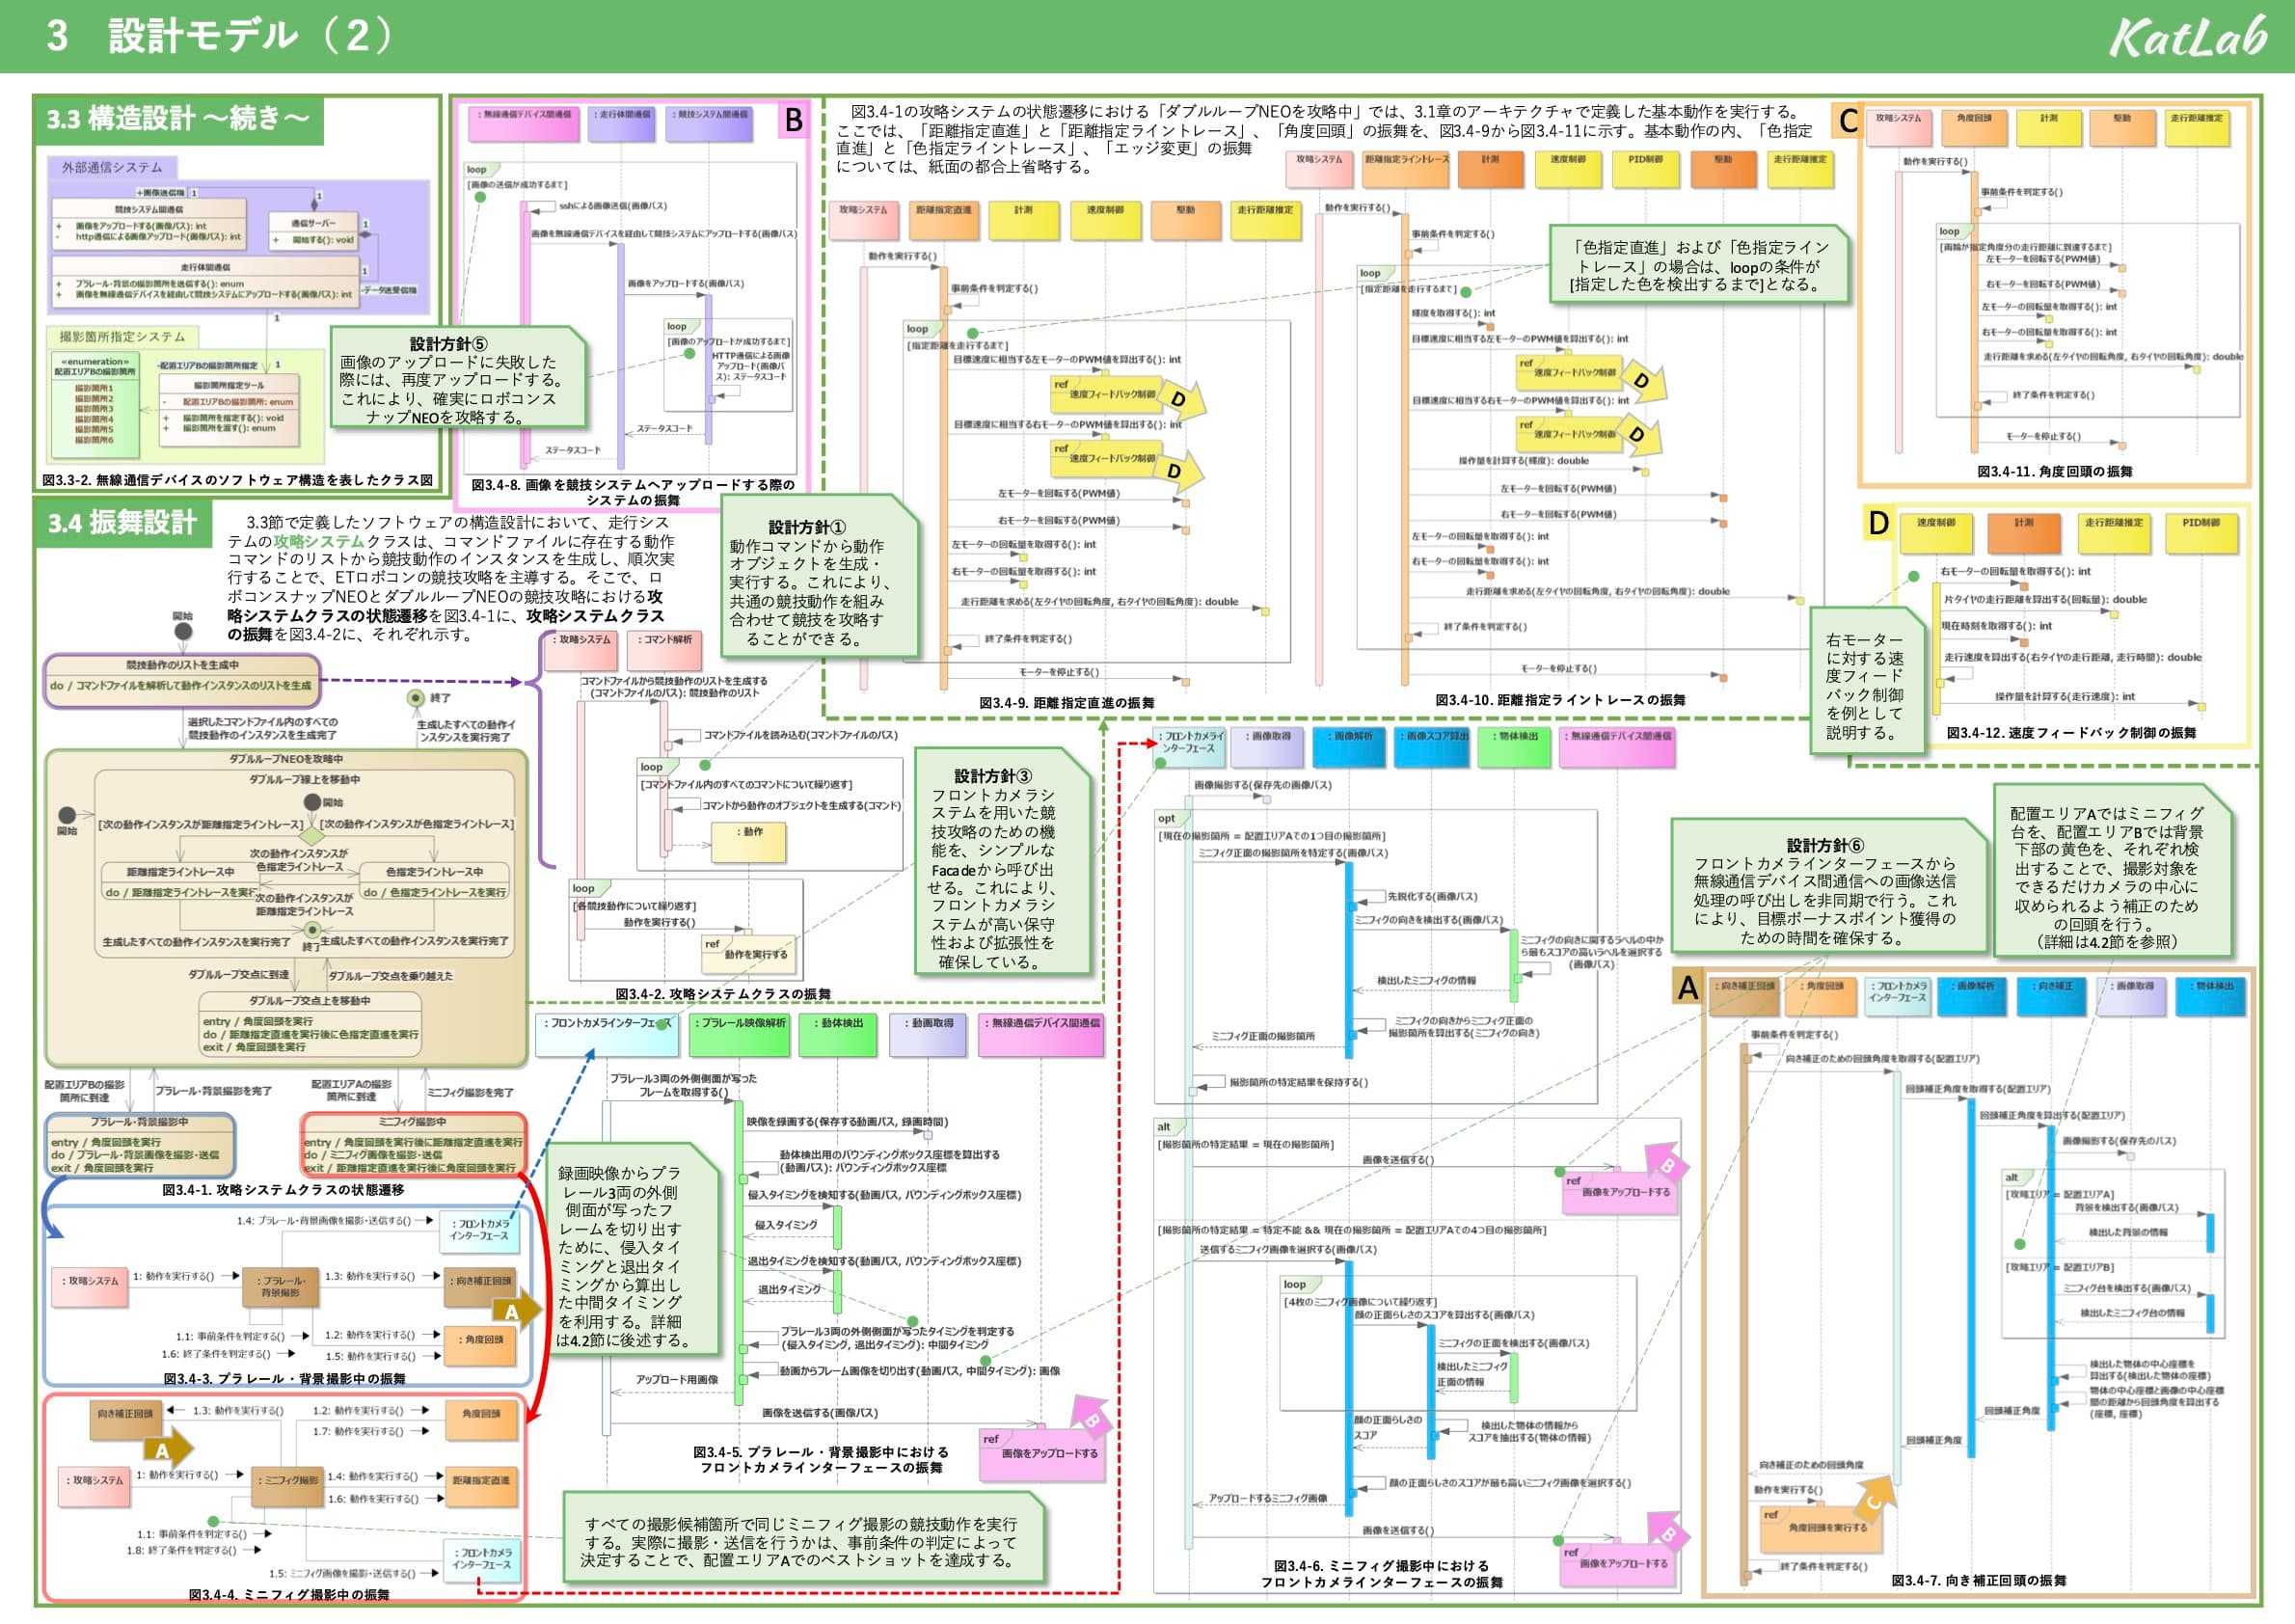The width and height of the screenshot is (2295, 1624).
Task: Click the 撮影箇所指定ツール class box
Action: [x=229, y=410]
